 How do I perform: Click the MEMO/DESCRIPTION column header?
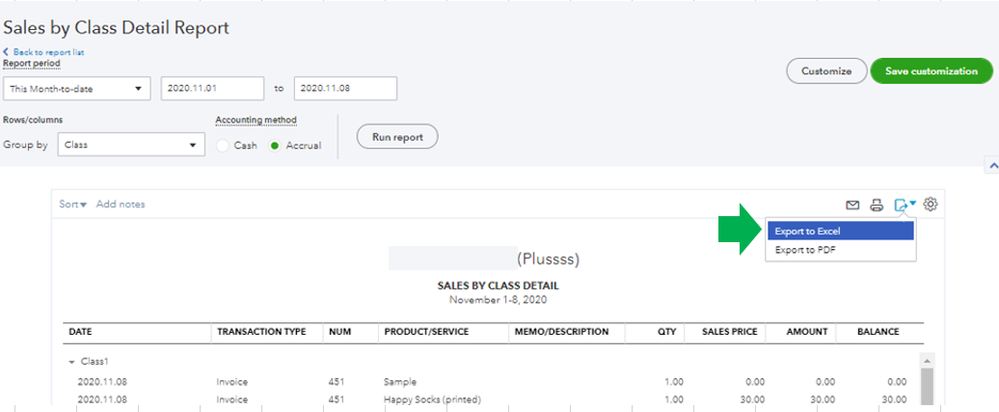coord(561,332)
